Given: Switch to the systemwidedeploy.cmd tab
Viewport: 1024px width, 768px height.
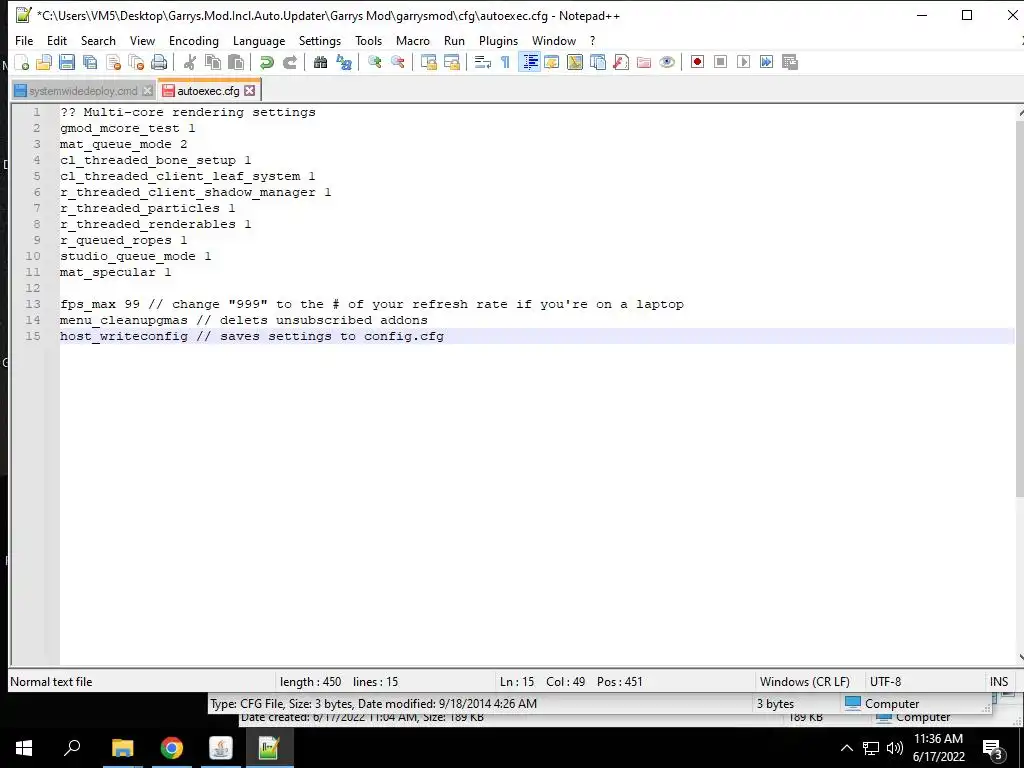Looking at the screenshot, I should click(83, 91).
